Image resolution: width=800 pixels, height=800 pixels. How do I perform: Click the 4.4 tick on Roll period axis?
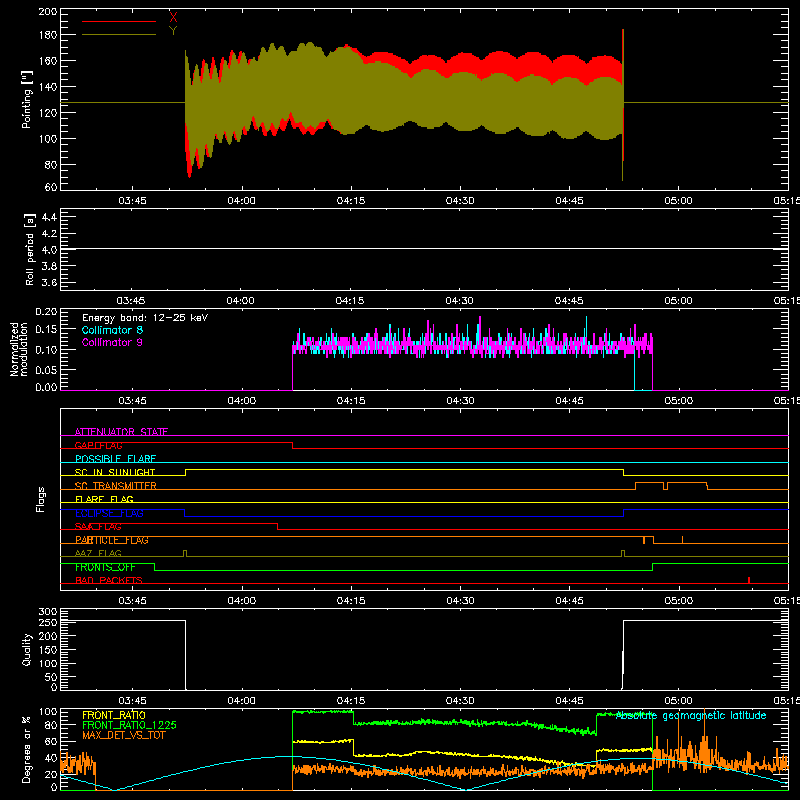49,217
